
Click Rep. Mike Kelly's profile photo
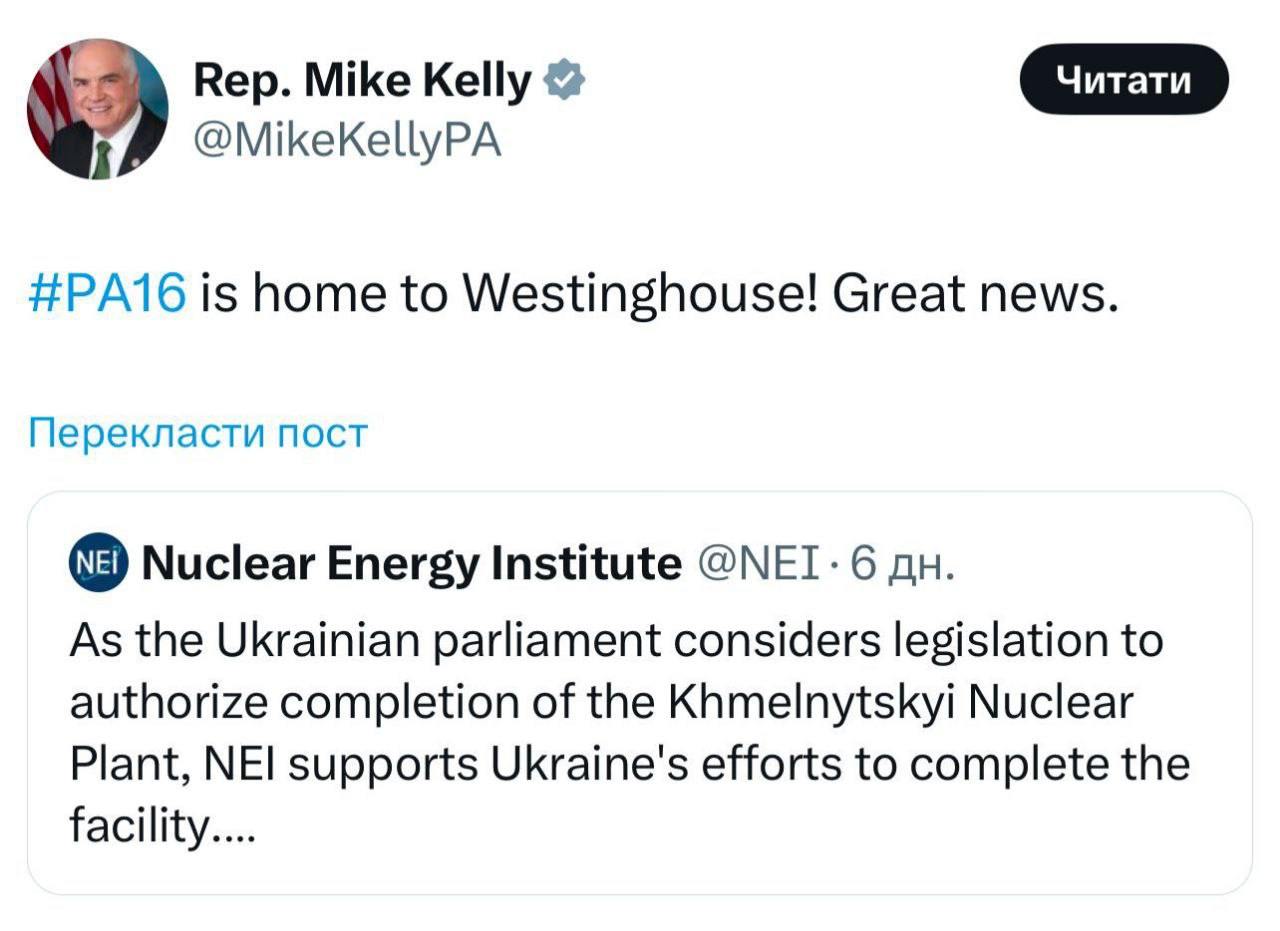click(97, 109)
